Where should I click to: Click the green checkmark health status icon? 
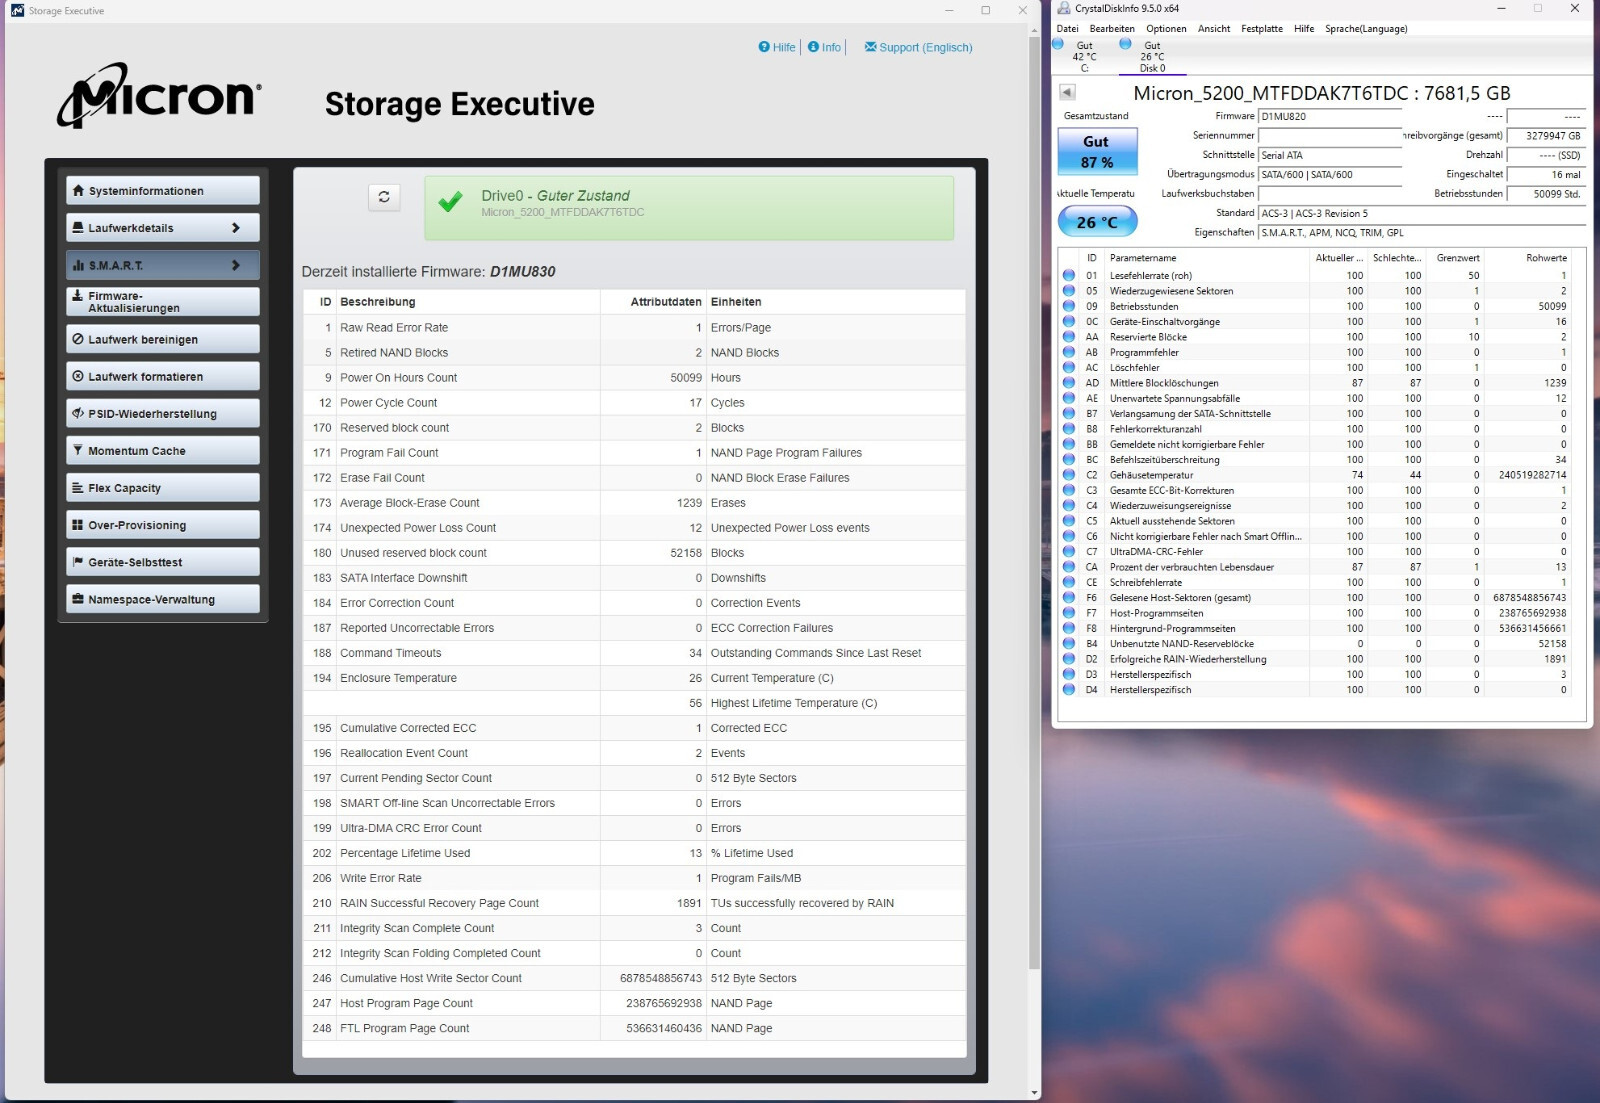tap(451, 202)
